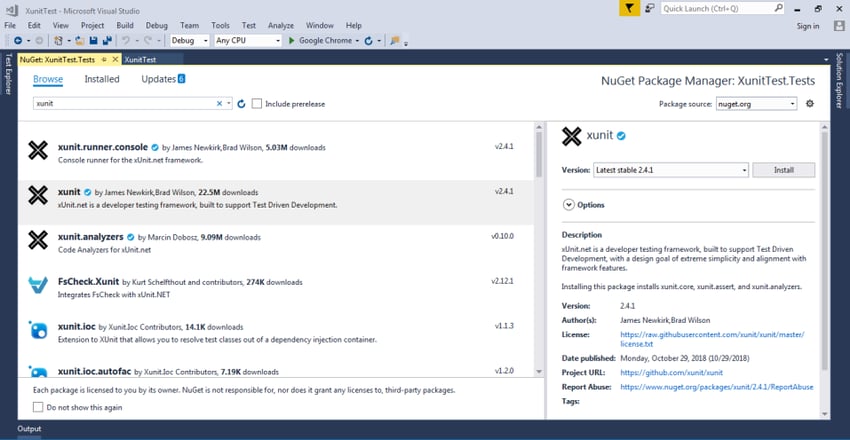Enable the Include prerelease checkbox

coord(257,103)
